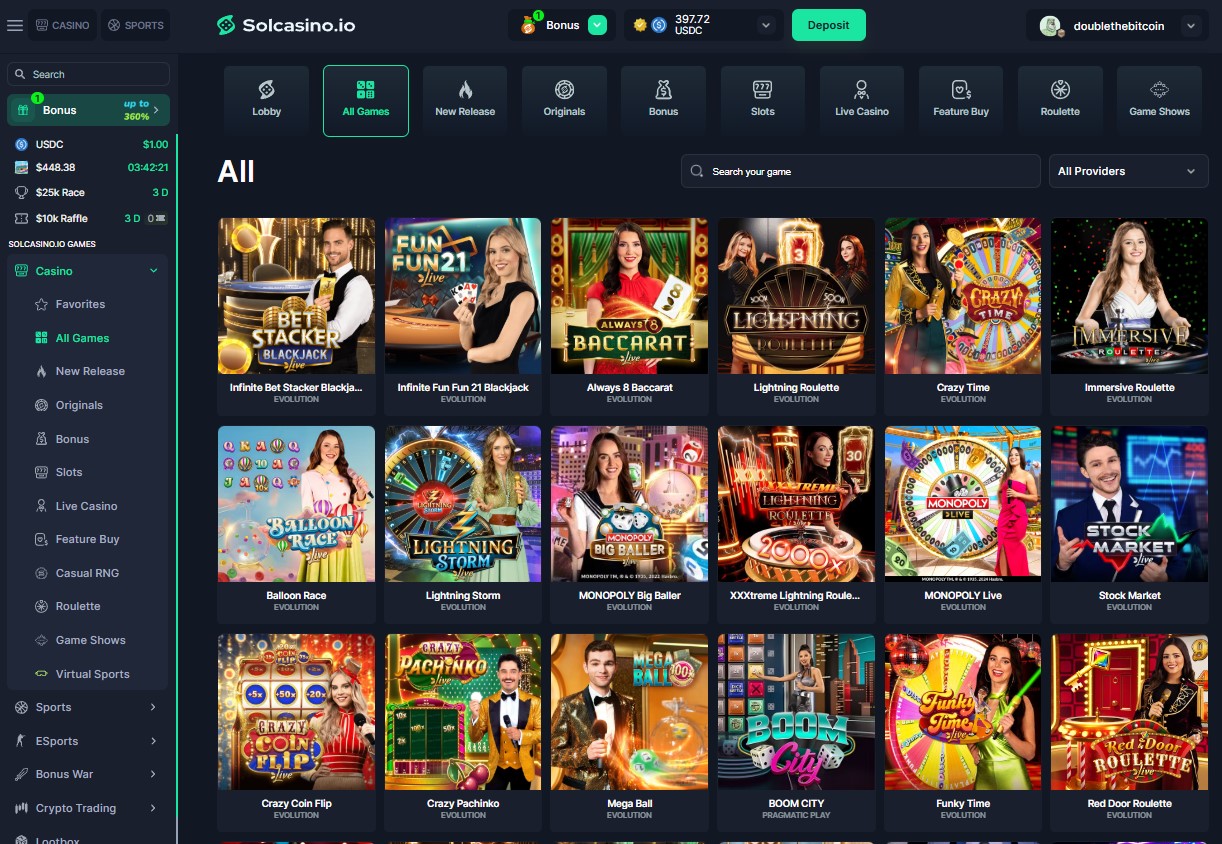The width and height of the screenshot is (1222, 844).
Task: Click the USDC coin icon in sidebar
Action: [21, 144]
